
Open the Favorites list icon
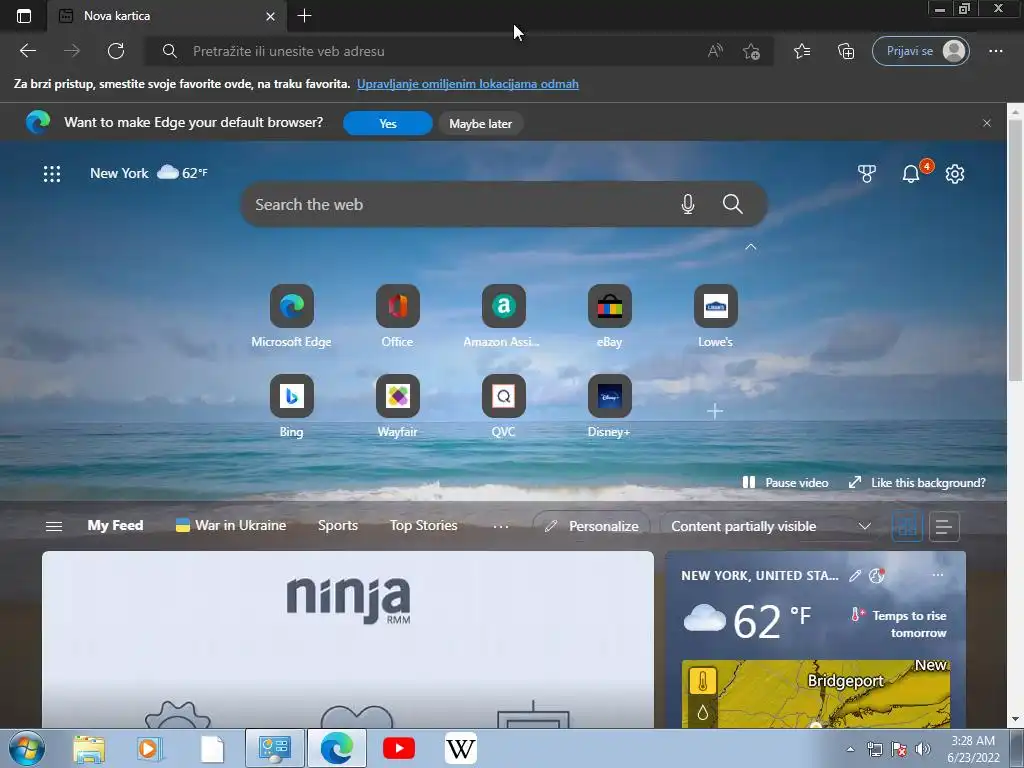pos(803,51)
